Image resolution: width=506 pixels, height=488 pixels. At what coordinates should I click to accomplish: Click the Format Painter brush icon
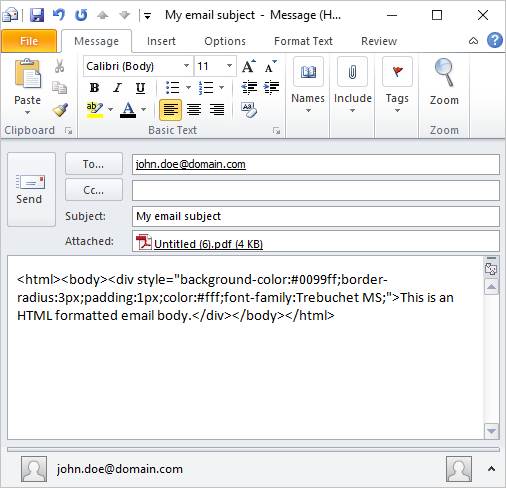(60, 110)
